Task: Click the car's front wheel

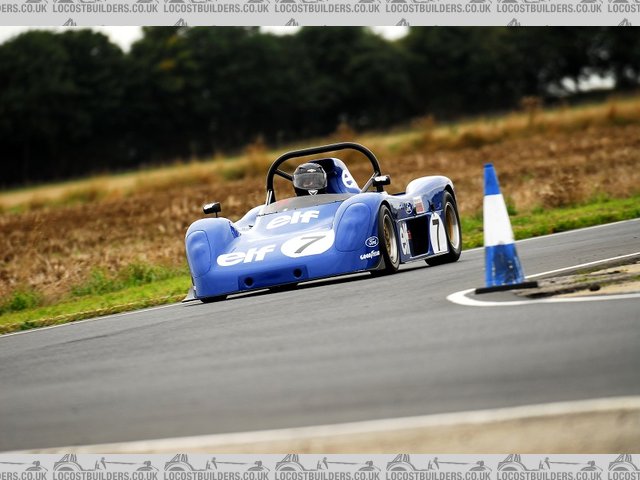Action: point(388,240)
